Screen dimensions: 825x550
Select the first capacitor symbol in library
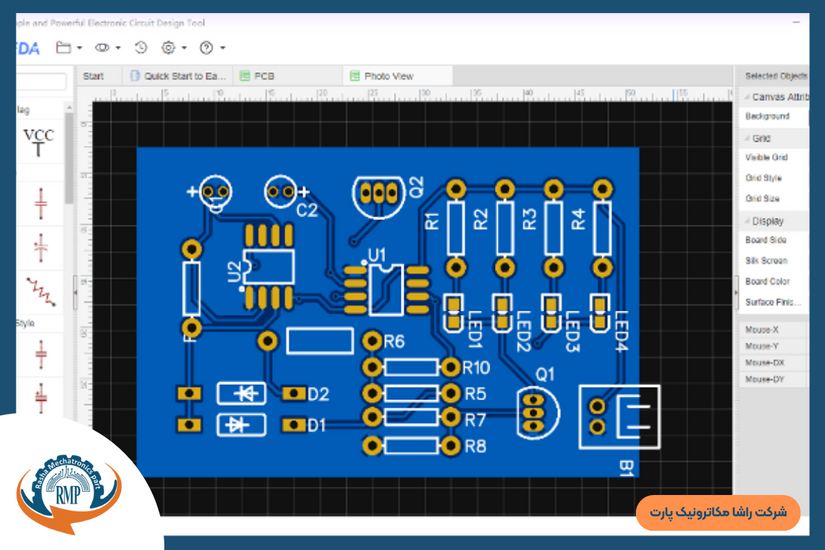(x=41, y=203)
